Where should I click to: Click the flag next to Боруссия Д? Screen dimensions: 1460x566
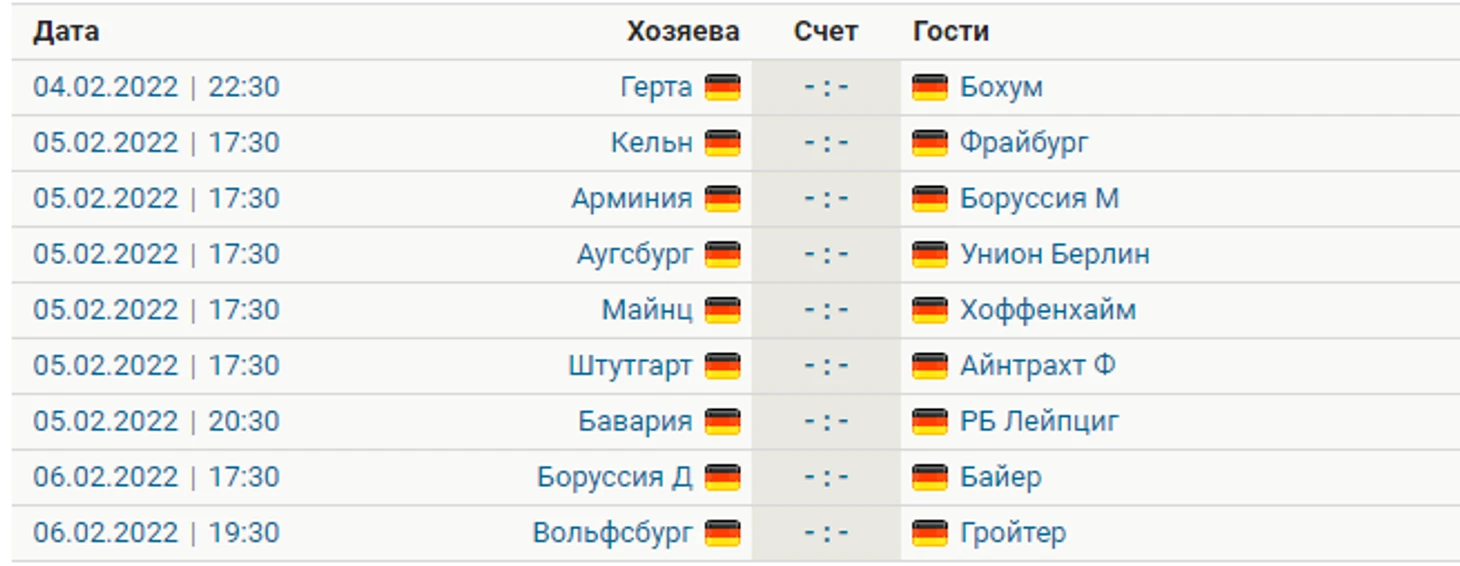722,478
